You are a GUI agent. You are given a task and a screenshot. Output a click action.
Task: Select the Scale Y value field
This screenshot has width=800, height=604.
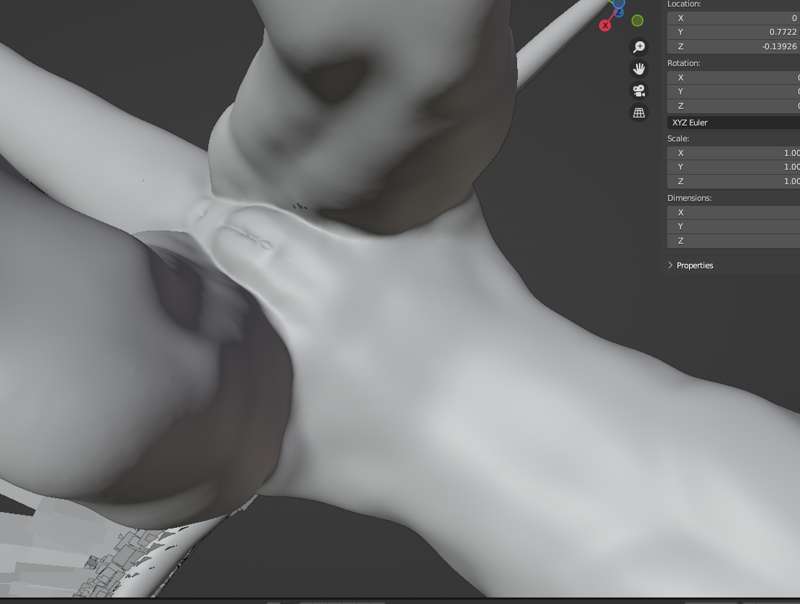(733, 167)
